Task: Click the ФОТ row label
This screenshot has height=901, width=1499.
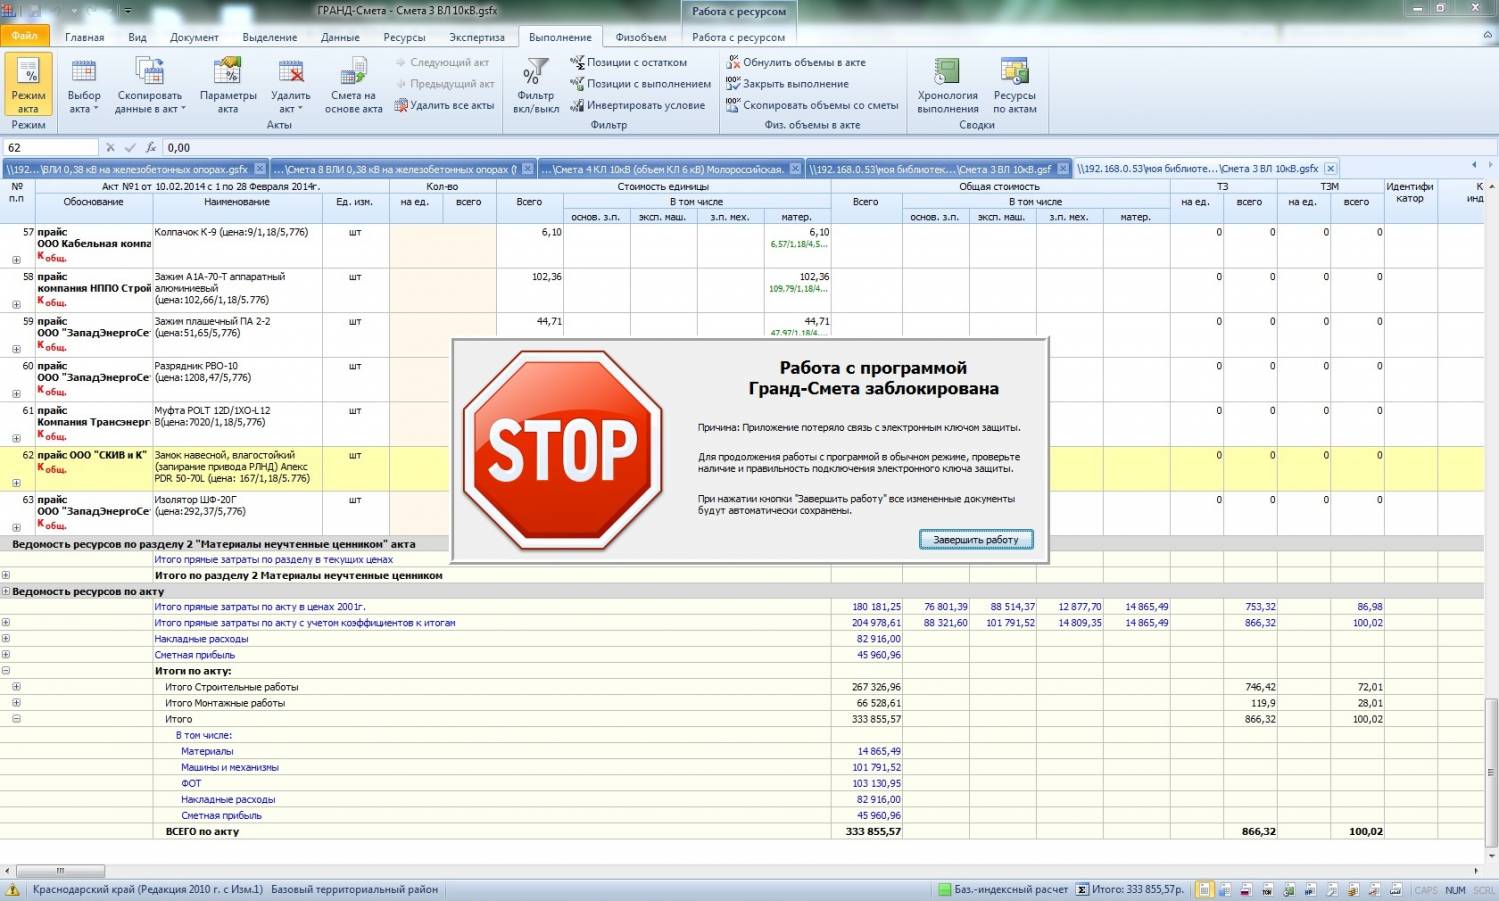Action: pos(191,783)
